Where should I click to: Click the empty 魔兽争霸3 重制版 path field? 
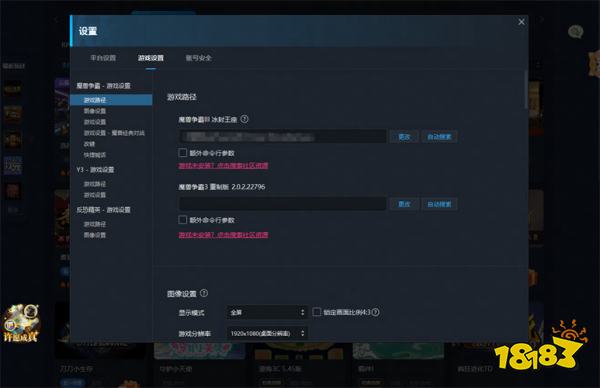(282, 204)
